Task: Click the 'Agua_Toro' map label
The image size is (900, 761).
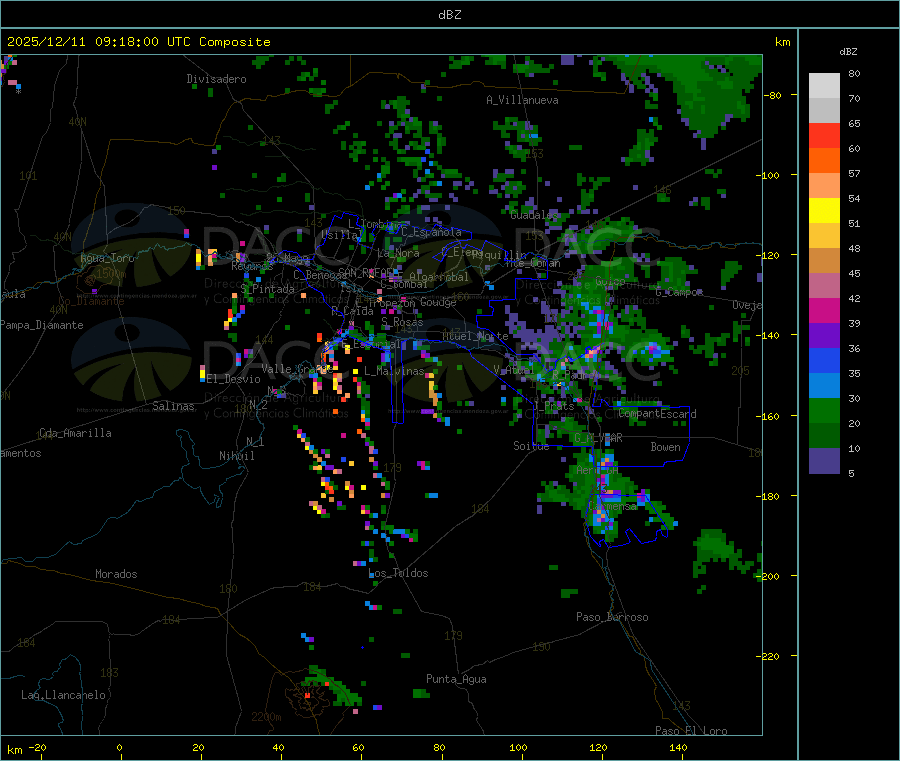Action: pos(107,258)
